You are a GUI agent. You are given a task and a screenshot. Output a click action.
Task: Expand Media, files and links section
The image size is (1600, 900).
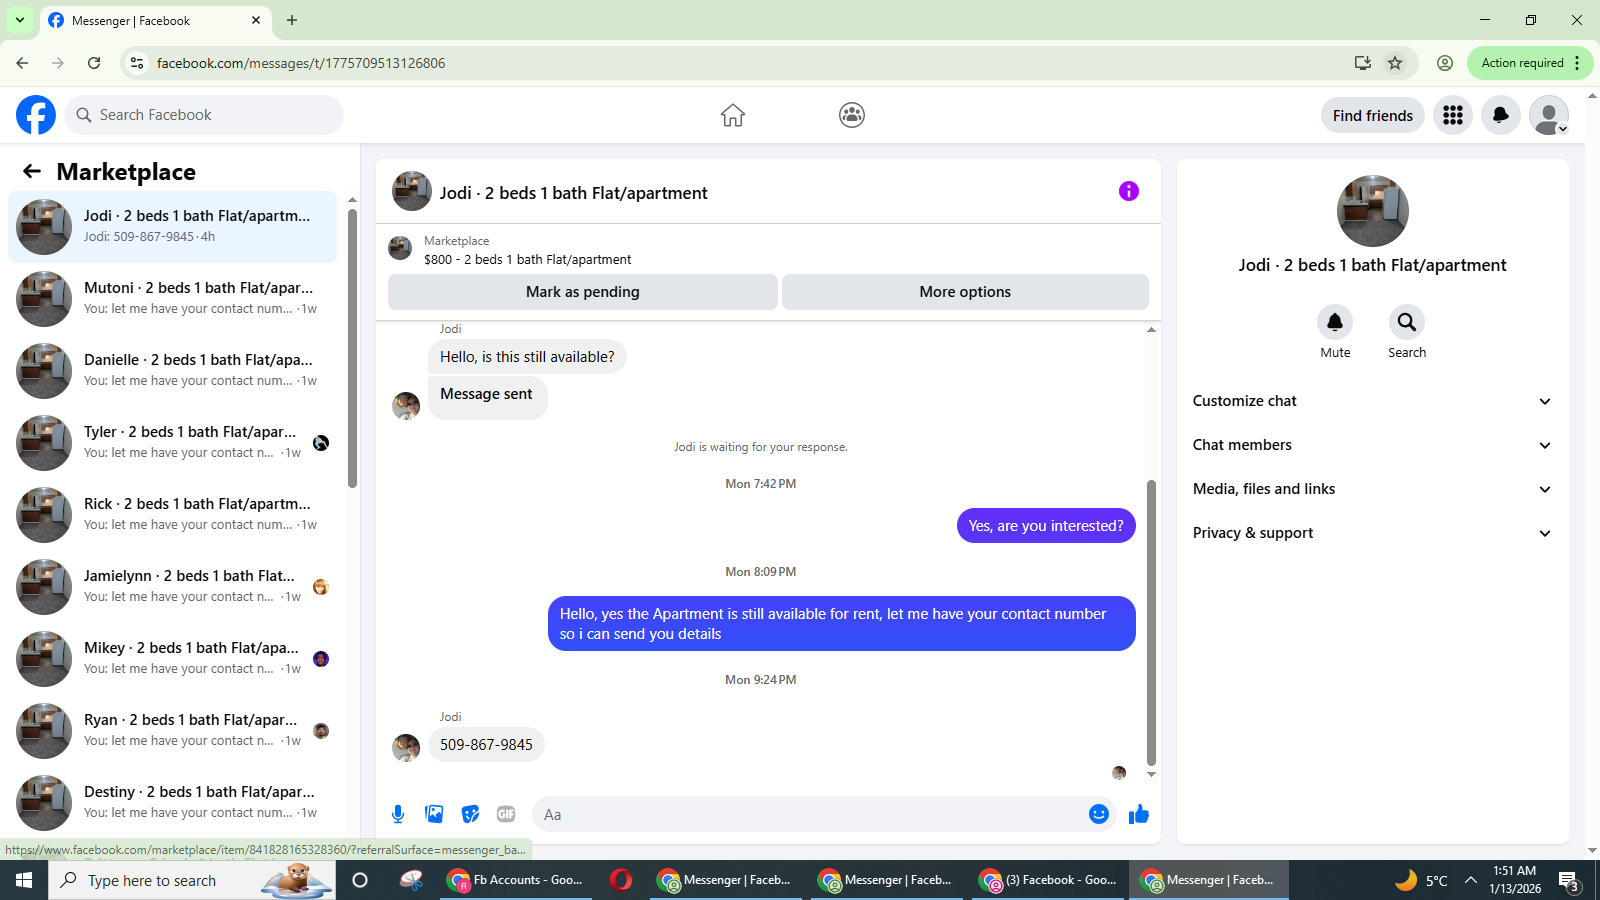(x=1372, y=489)
